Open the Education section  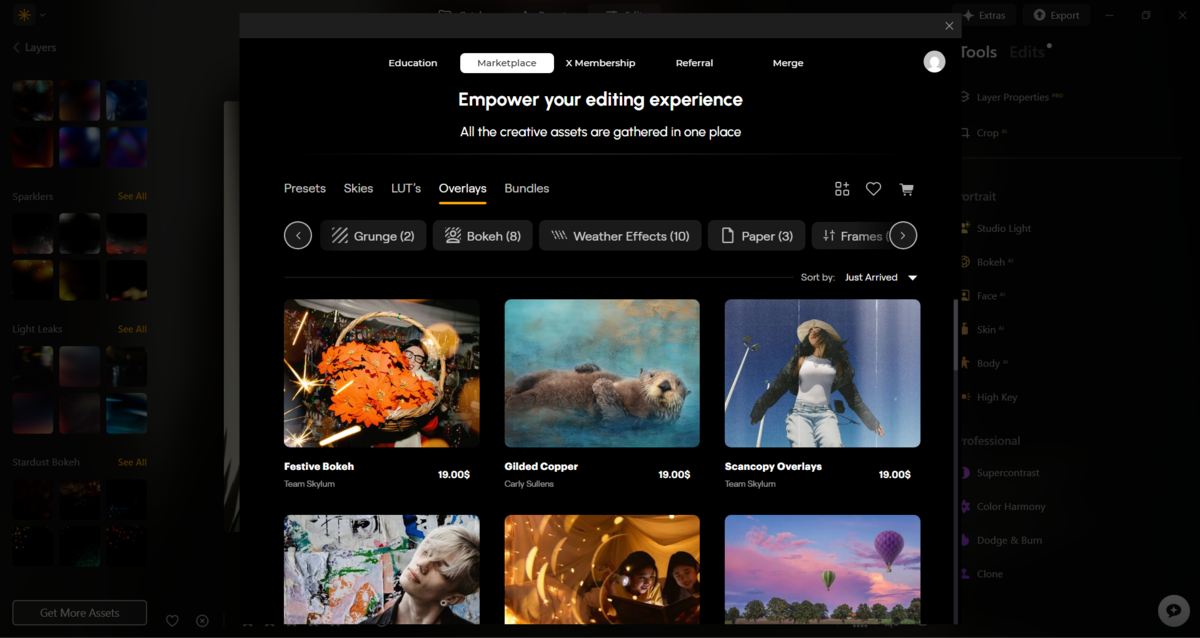pyautogui.click(x=412, y=62)
